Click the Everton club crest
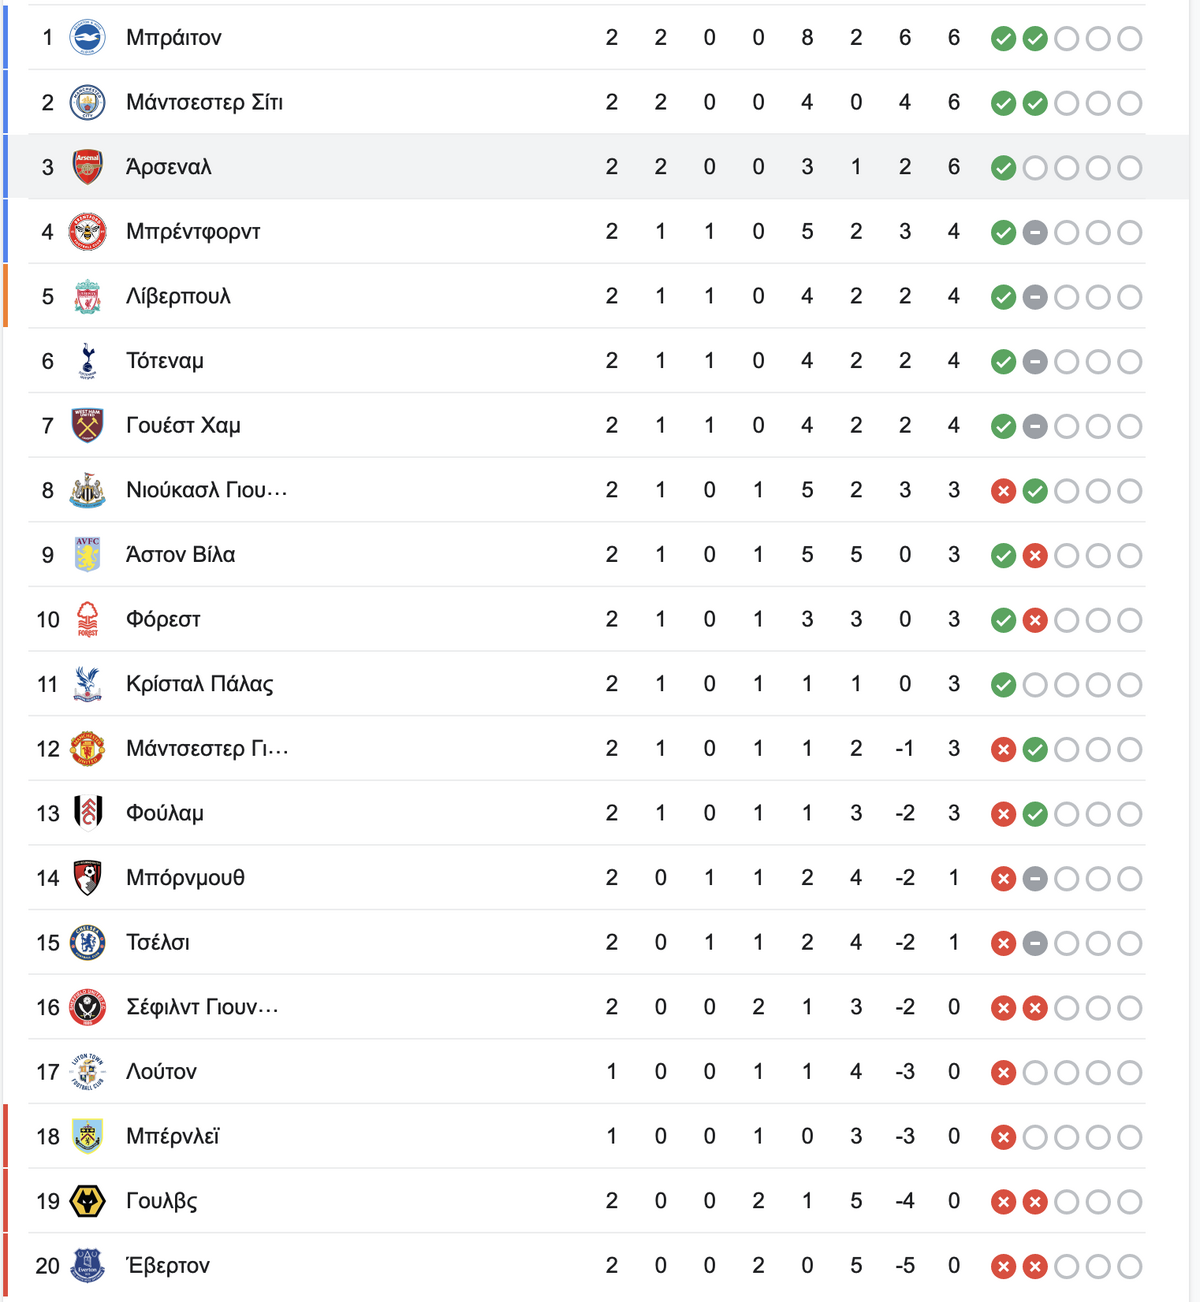This screenshot has width=1200, height=1302. pos(87,1265)
